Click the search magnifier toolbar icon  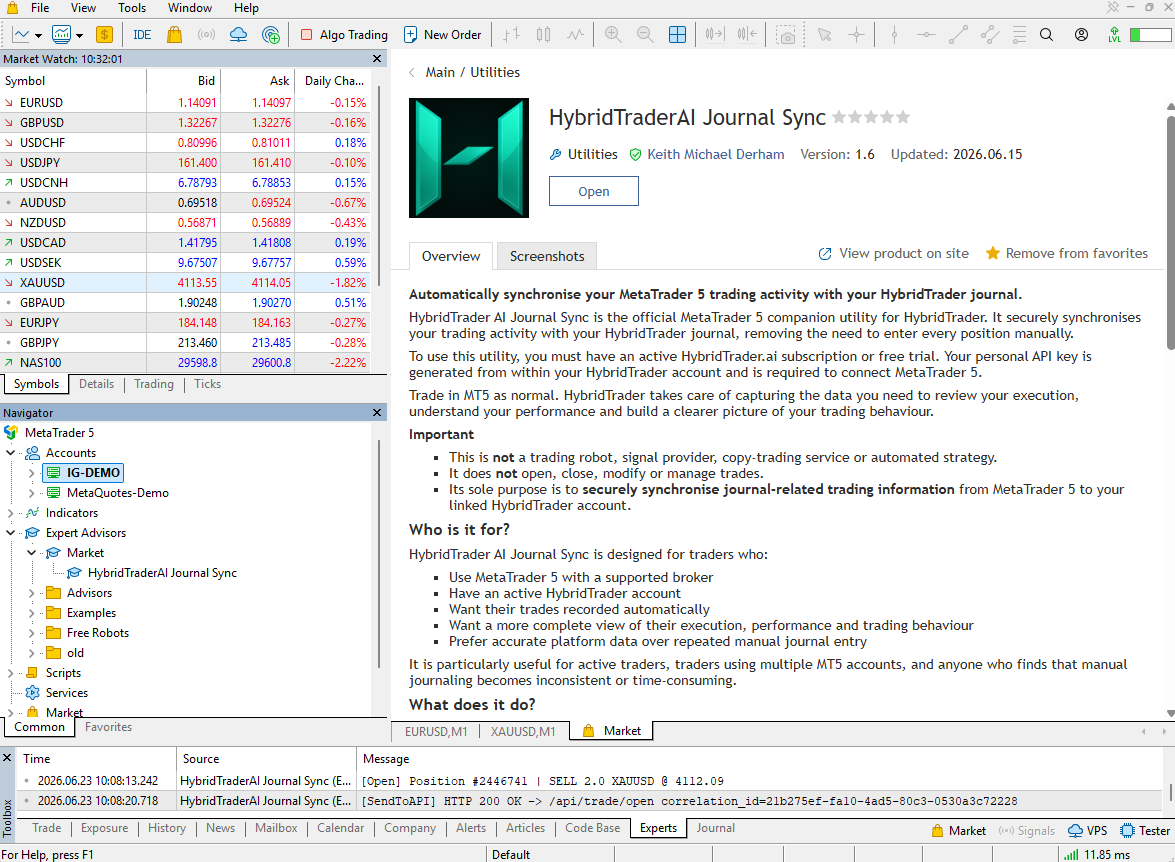pos(1047,34)
